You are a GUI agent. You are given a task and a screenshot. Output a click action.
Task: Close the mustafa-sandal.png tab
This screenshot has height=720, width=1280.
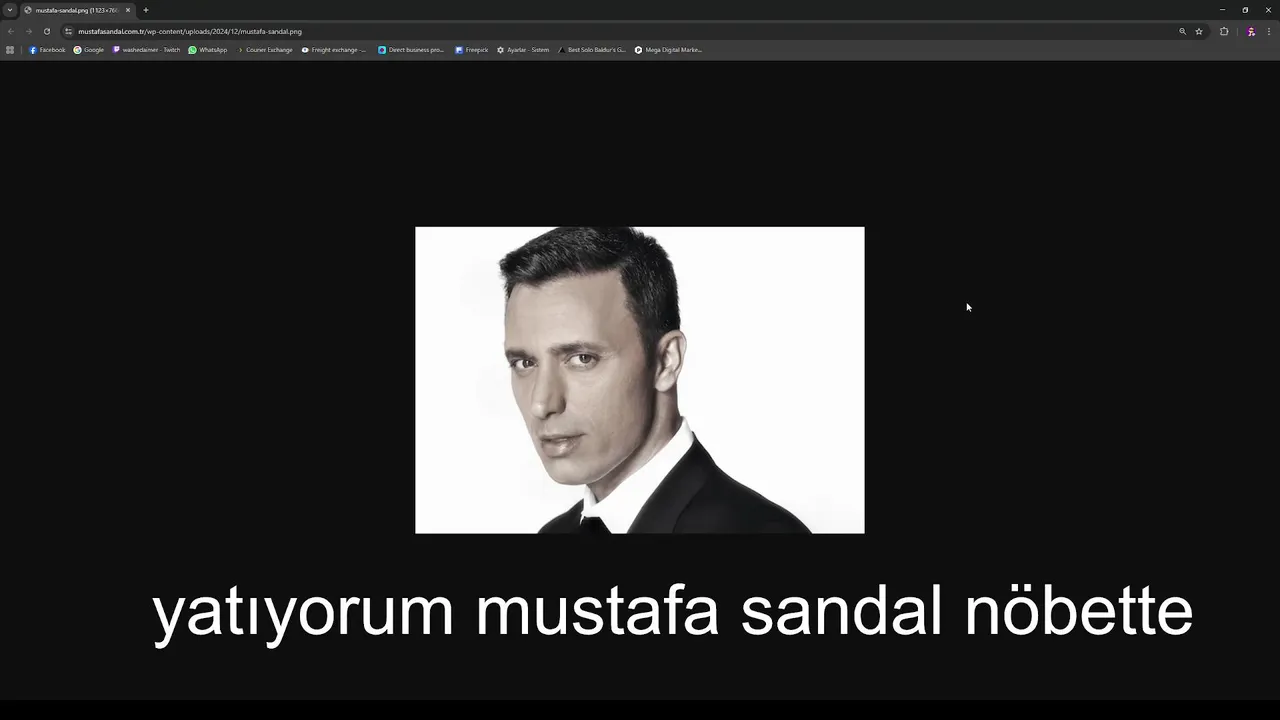(128, 10)
